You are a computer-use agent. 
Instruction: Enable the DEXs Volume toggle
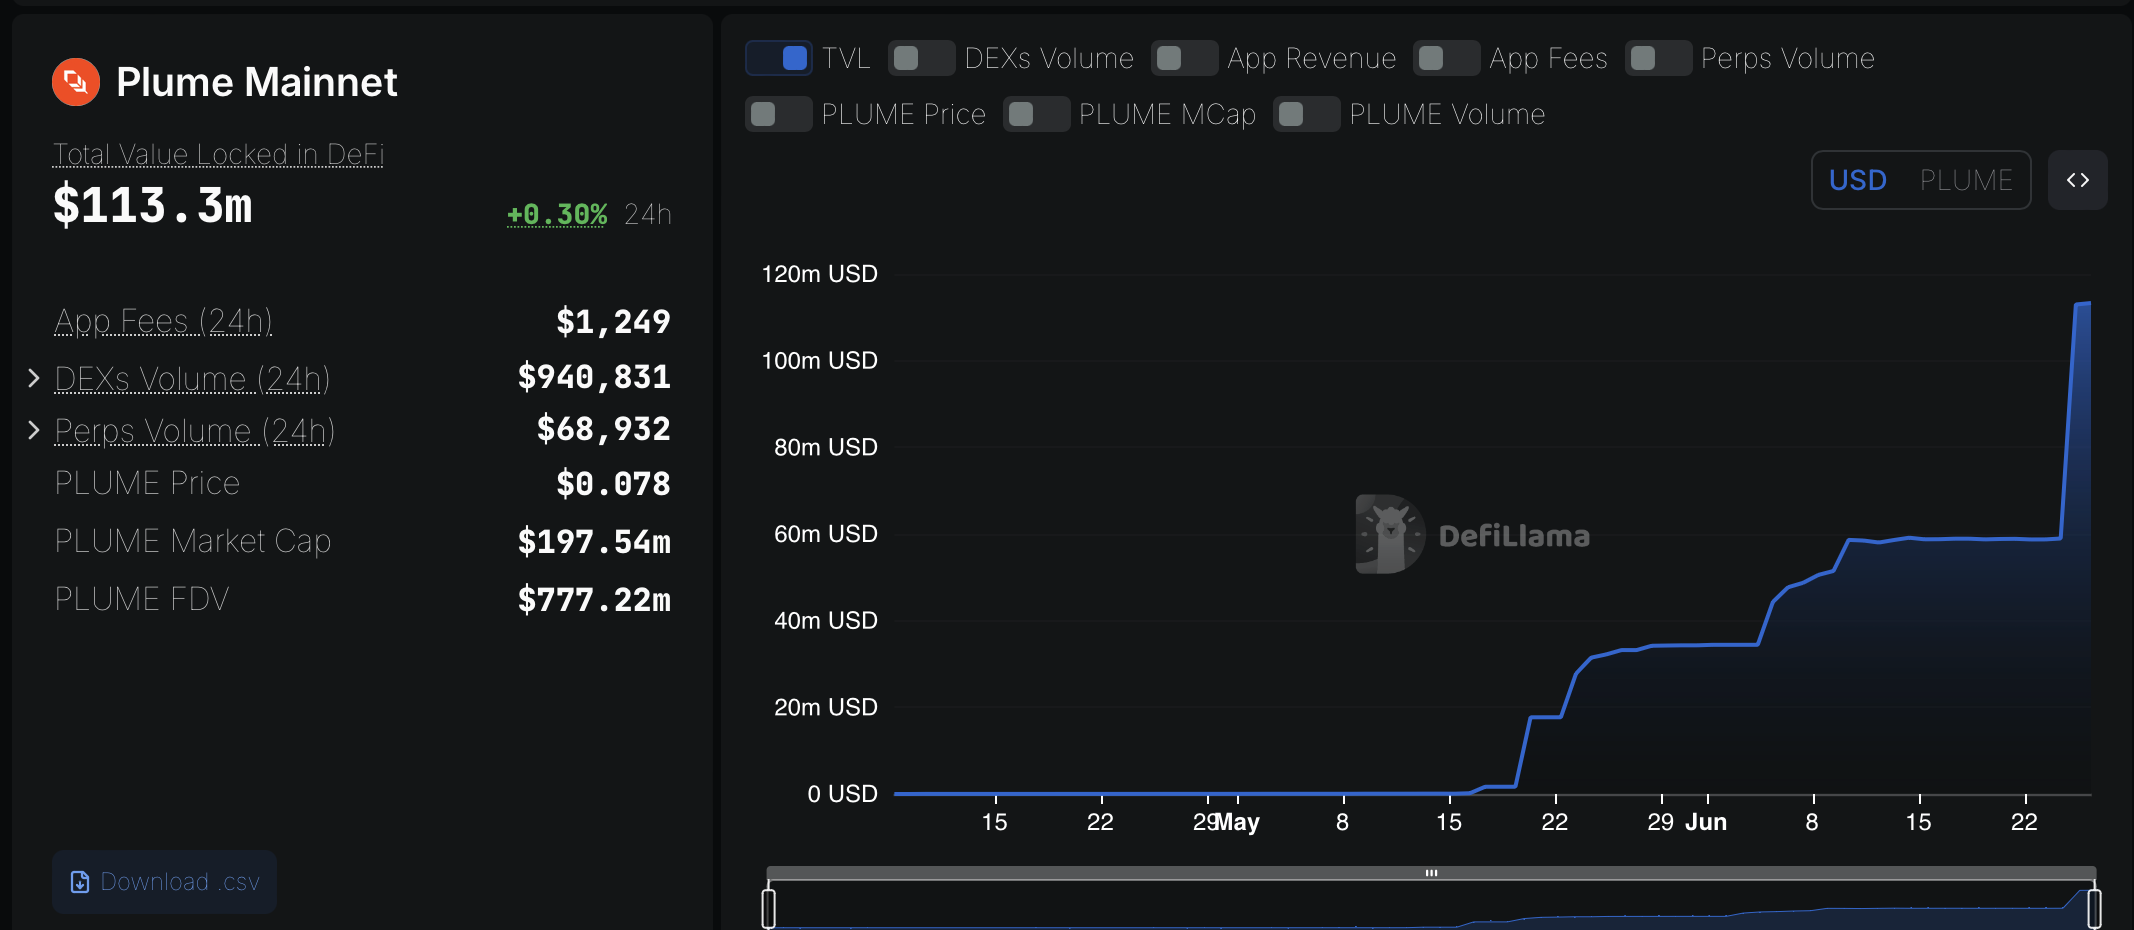pyautogui.click(x=922, y=58)
